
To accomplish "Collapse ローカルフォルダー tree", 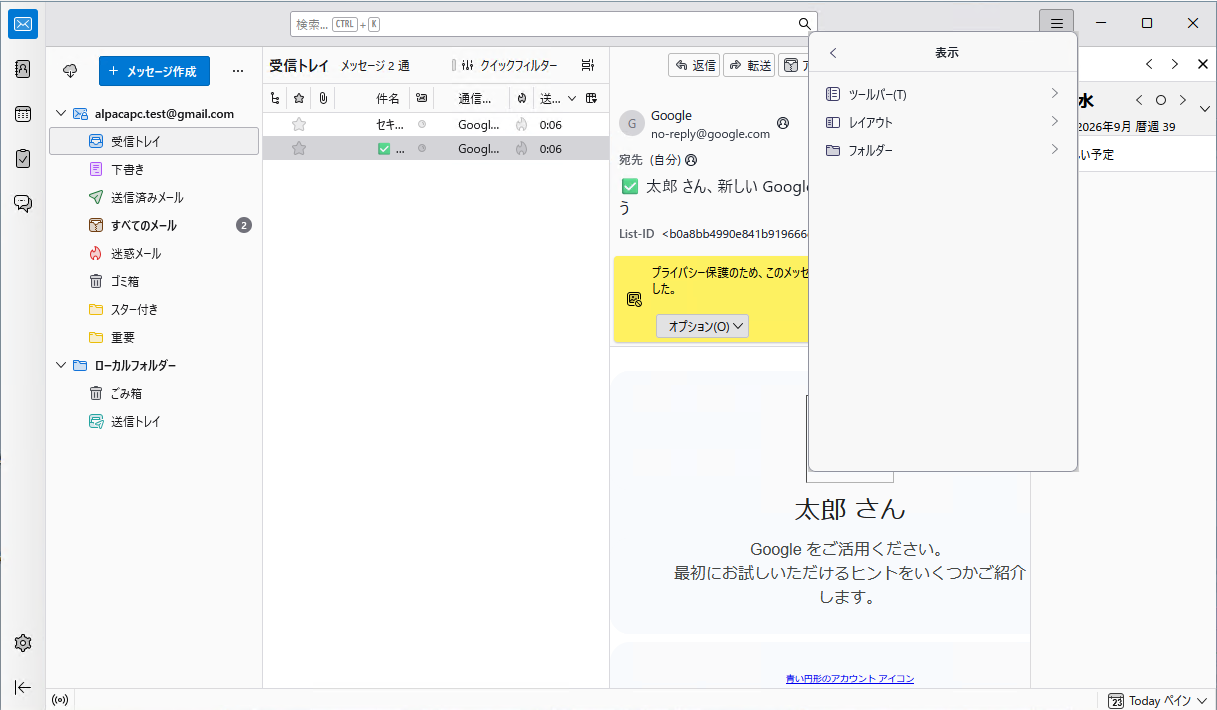I will tap(61, 366).
